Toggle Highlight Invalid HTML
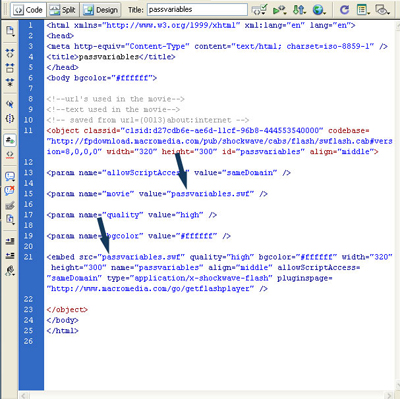 [10, 154]
